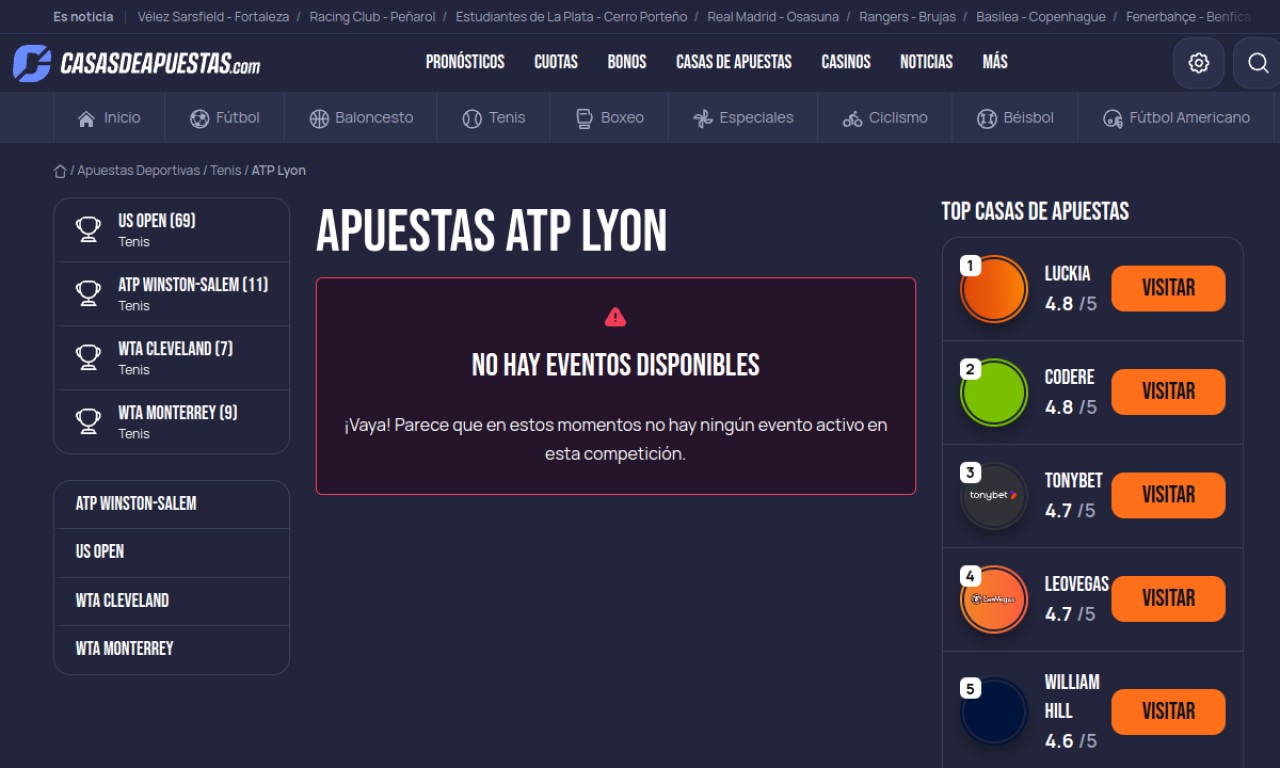Click the Codere green logo

pyautogui.click(x=994, y=392)
